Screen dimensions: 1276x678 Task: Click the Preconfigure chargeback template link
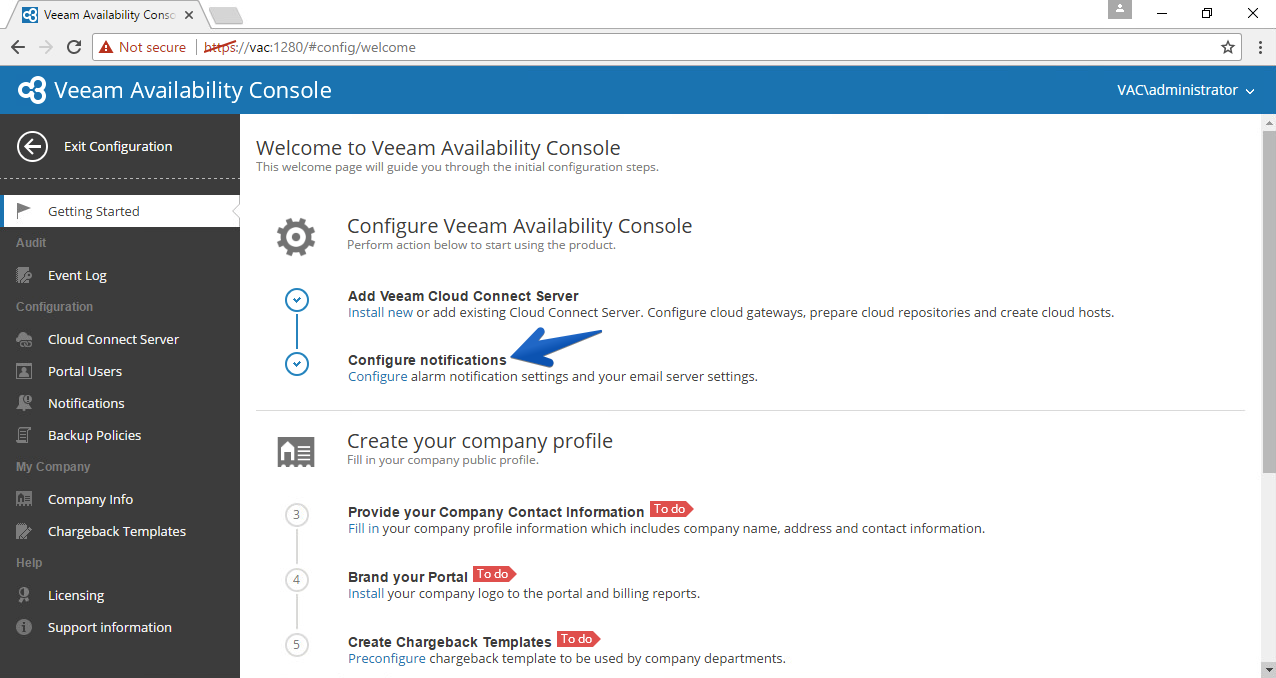386,658
